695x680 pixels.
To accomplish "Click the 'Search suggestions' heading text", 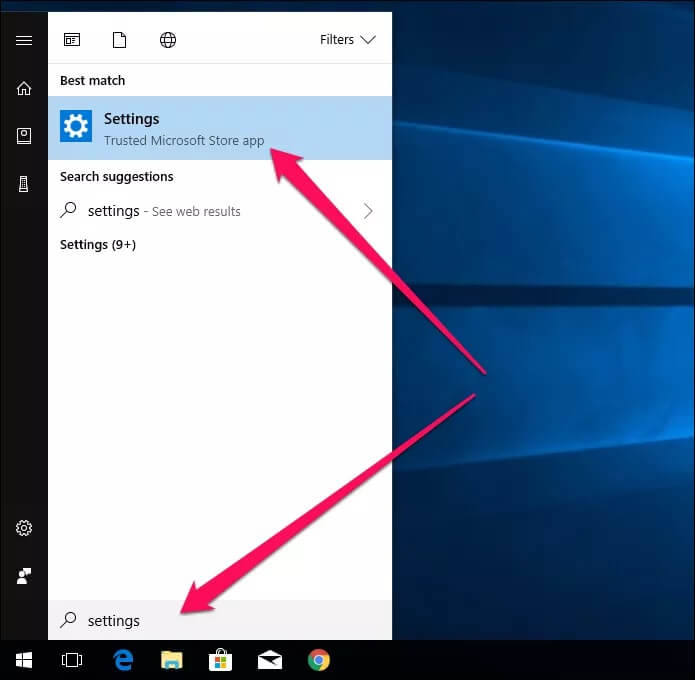I will coord(117,176).
